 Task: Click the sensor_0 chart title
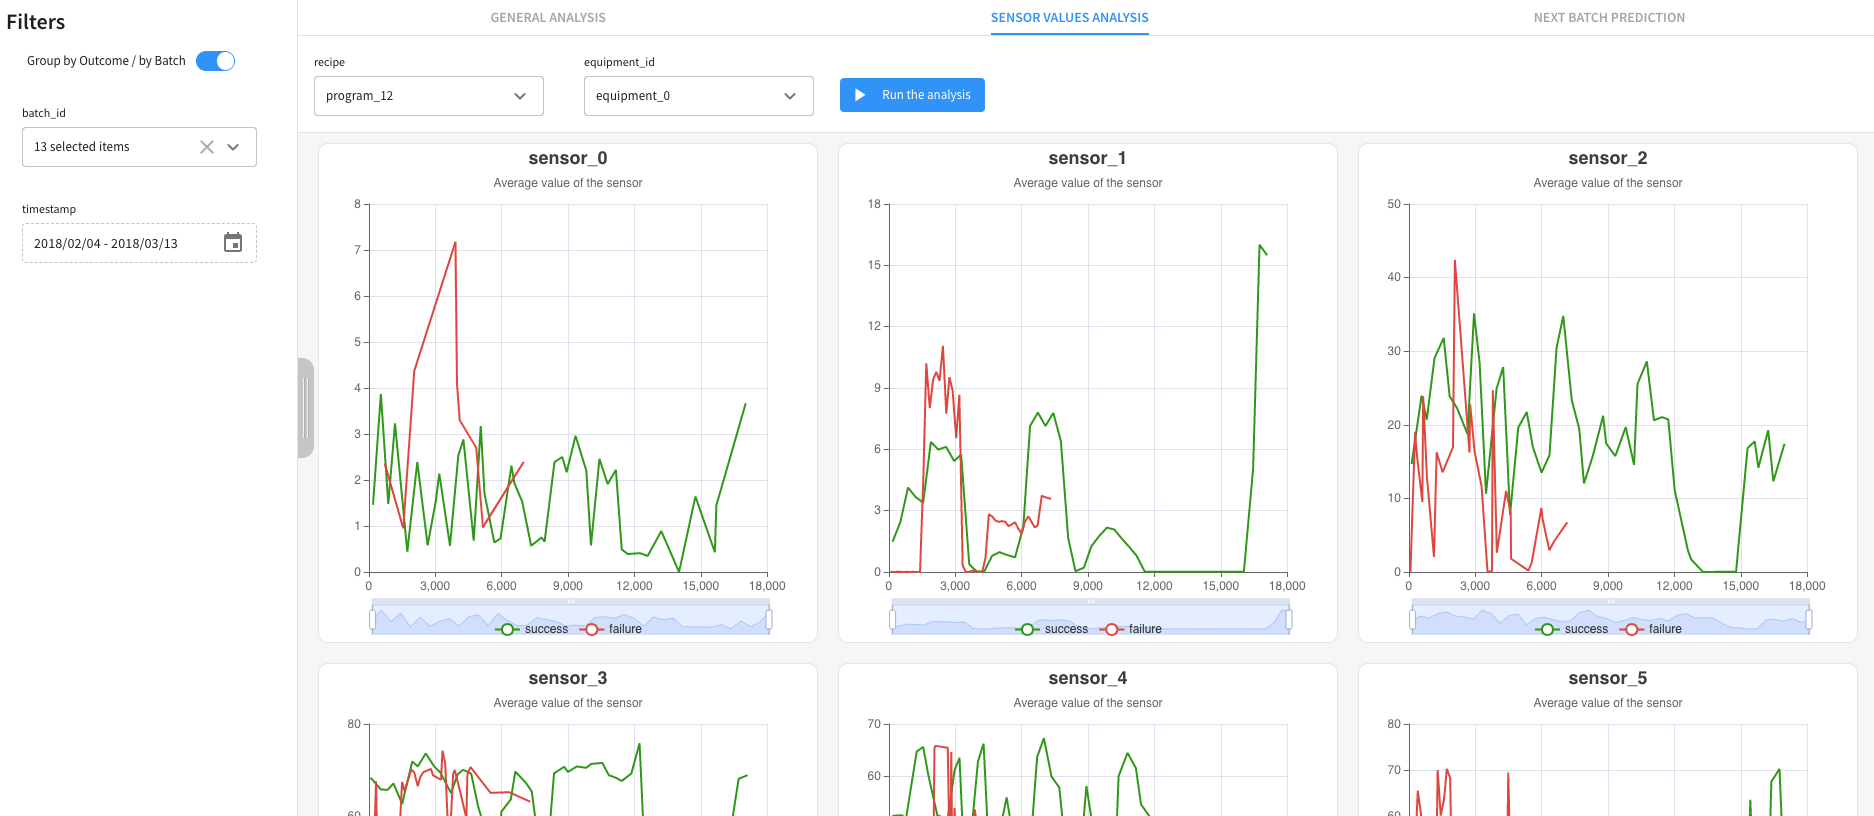(x=568, y=158)
